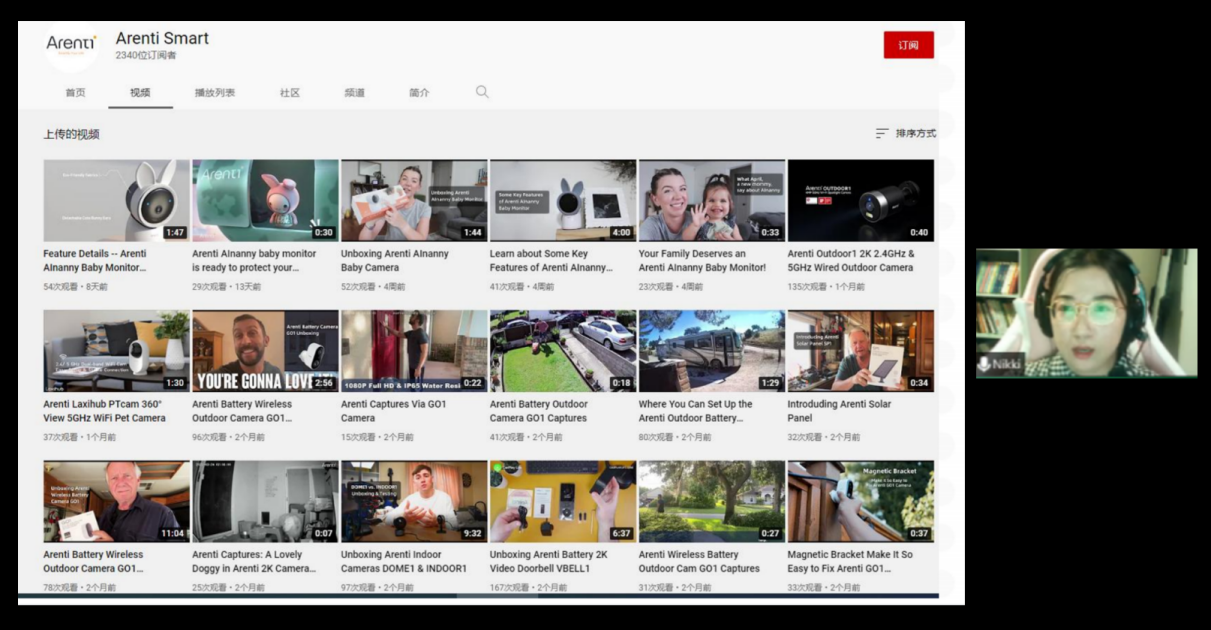The image size is (1211, 630).
Task: Open the channel search magnifier icon
Action: coord(482,92)
